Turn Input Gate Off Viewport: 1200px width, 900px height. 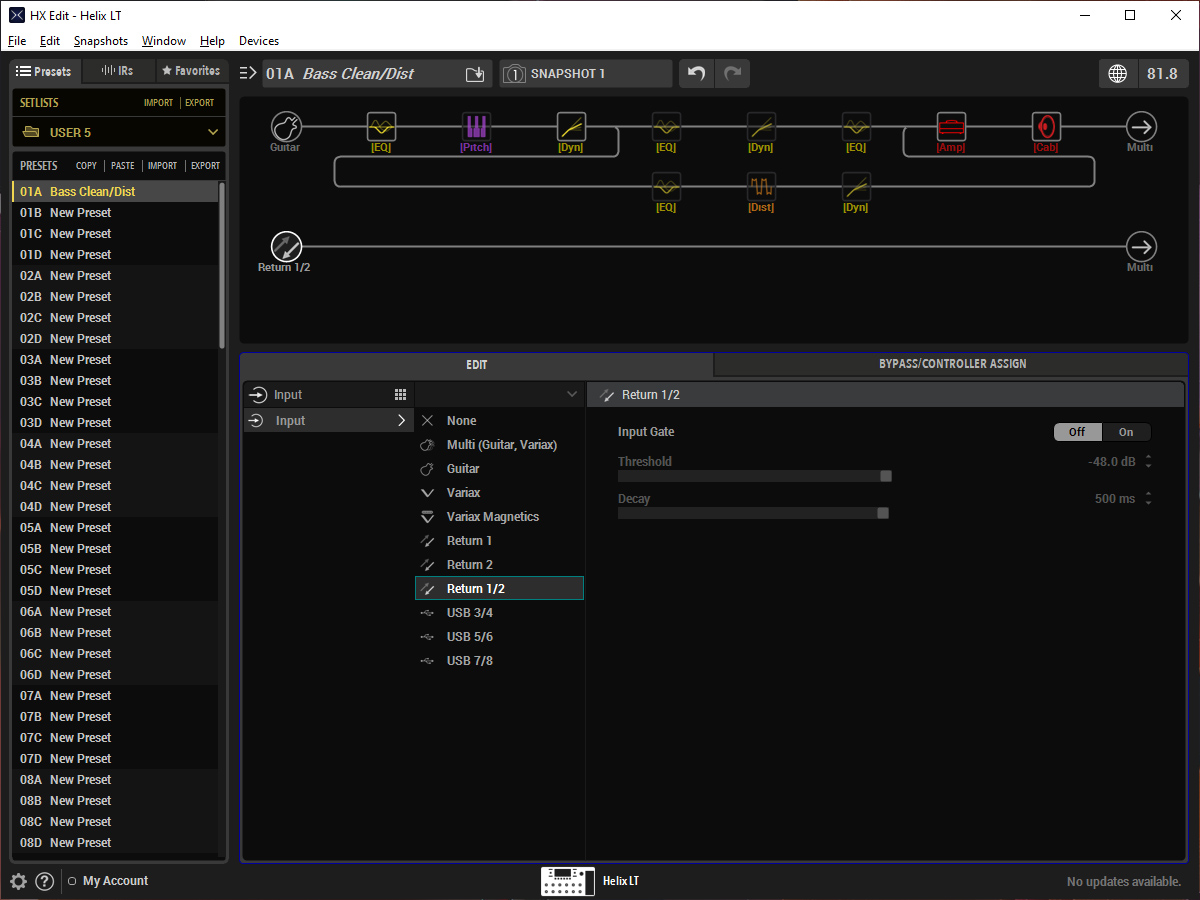pyautogui.click(x=1078, y=432)
